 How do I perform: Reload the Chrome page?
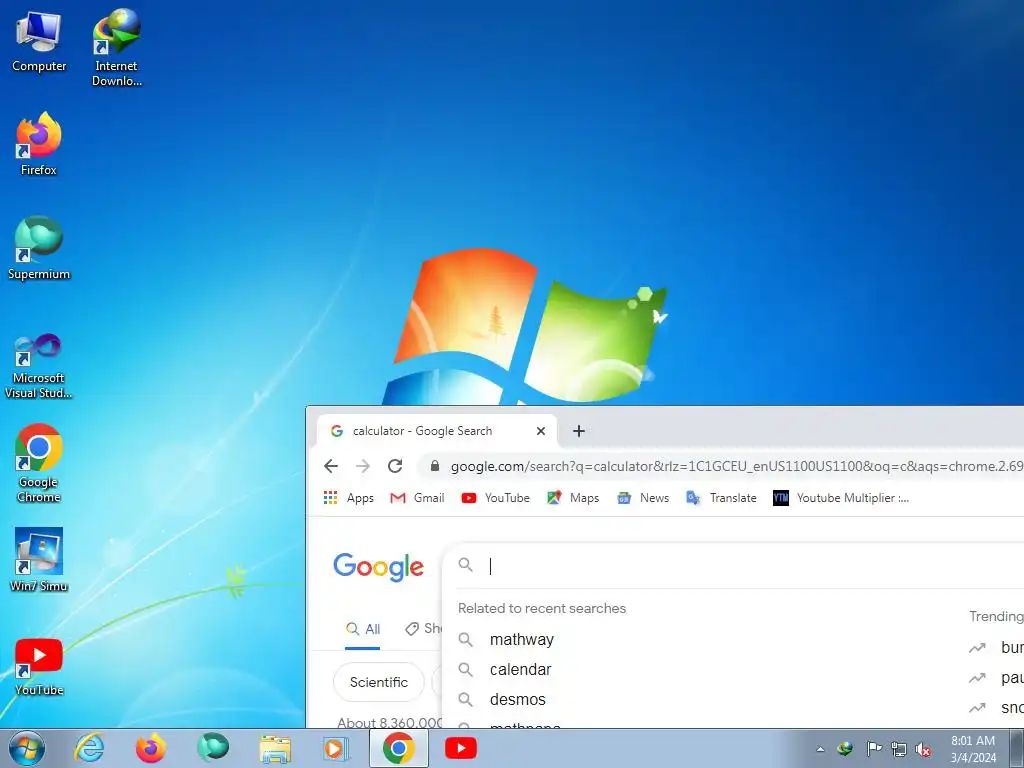(x=395, y=466)
